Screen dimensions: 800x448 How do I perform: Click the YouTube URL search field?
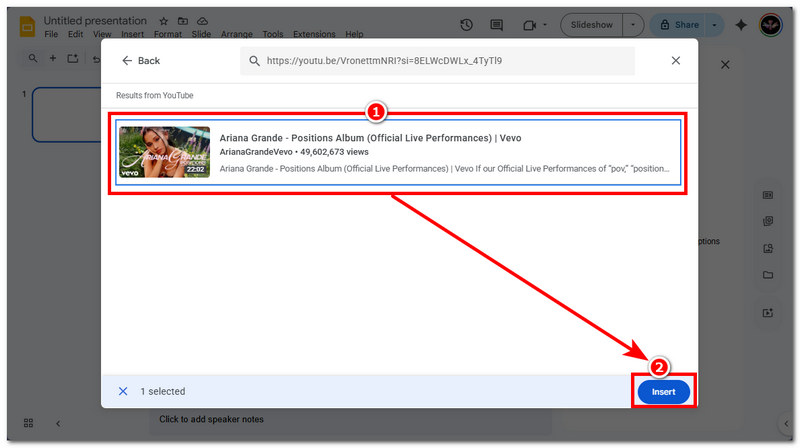pos(440,61)
